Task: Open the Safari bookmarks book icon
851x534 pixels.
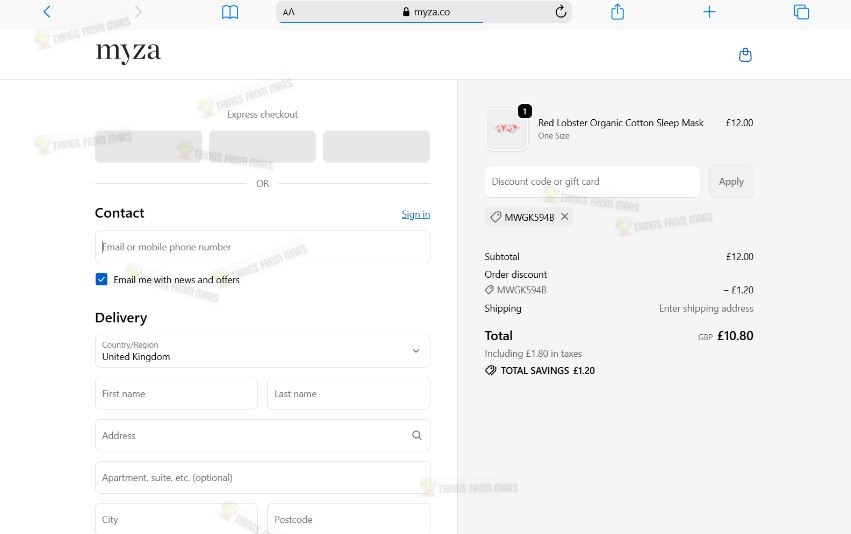Action: point(230,12)
